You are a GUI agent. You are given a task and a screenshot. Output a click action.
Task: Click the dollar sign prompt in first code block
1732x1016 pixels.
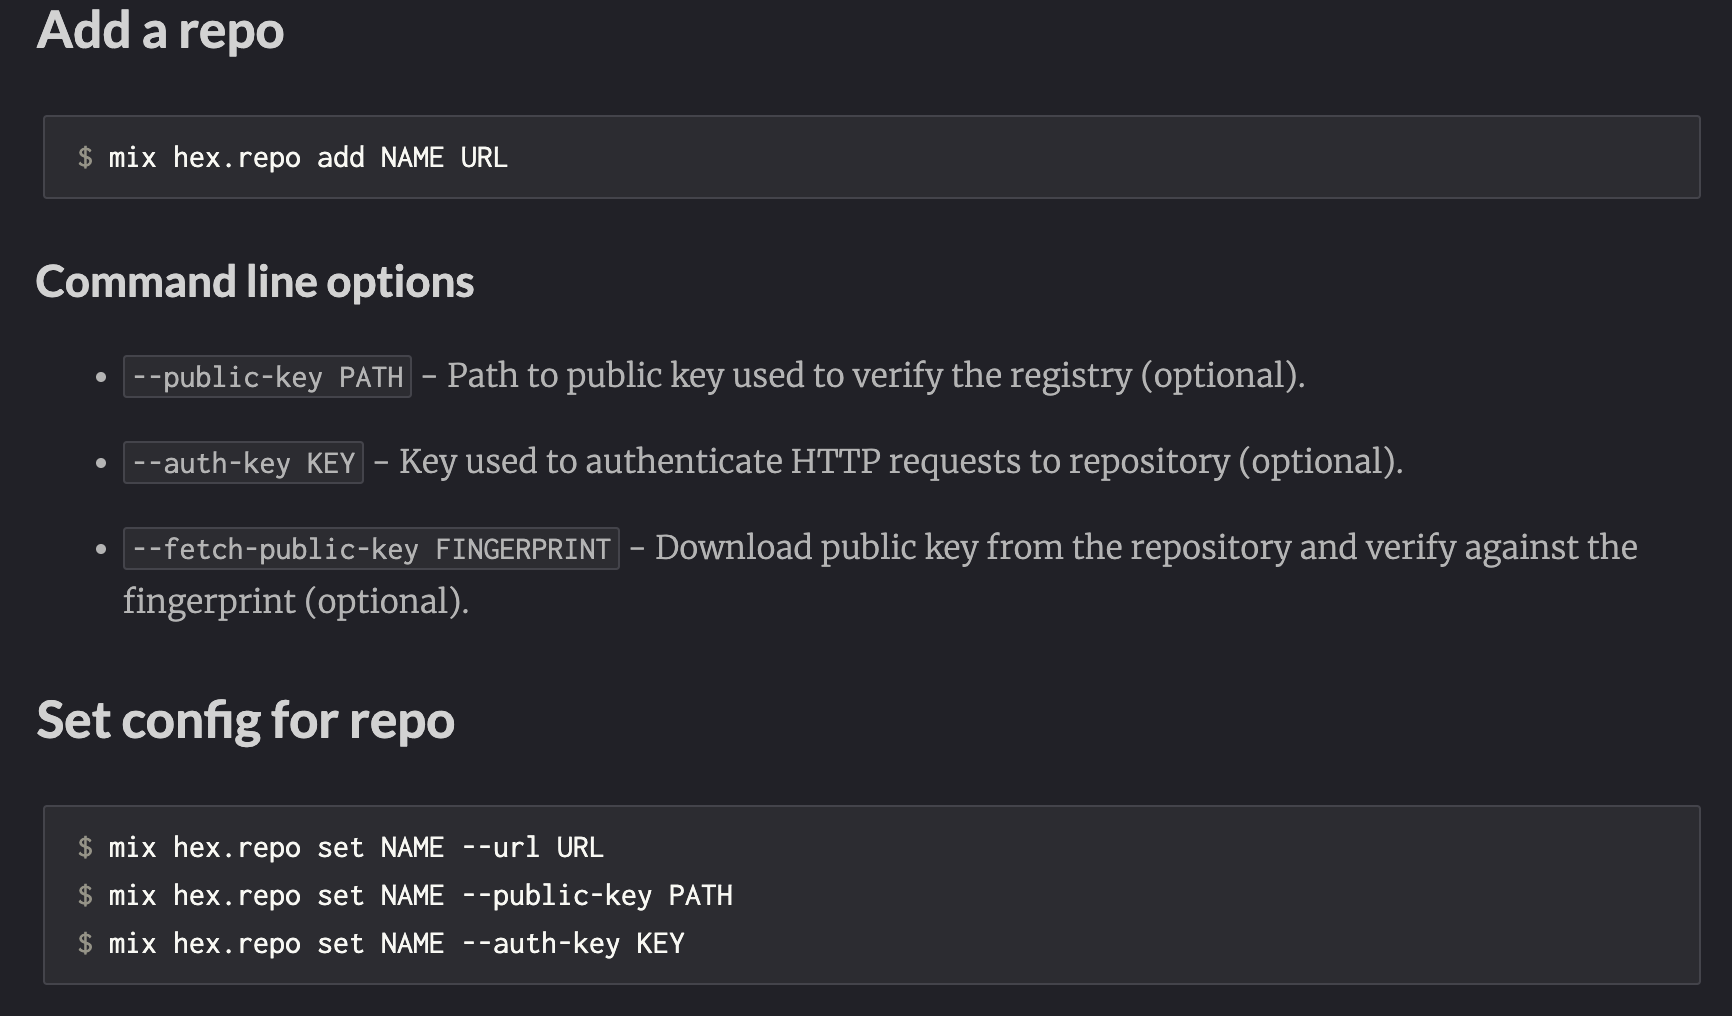tap(86, 156)
